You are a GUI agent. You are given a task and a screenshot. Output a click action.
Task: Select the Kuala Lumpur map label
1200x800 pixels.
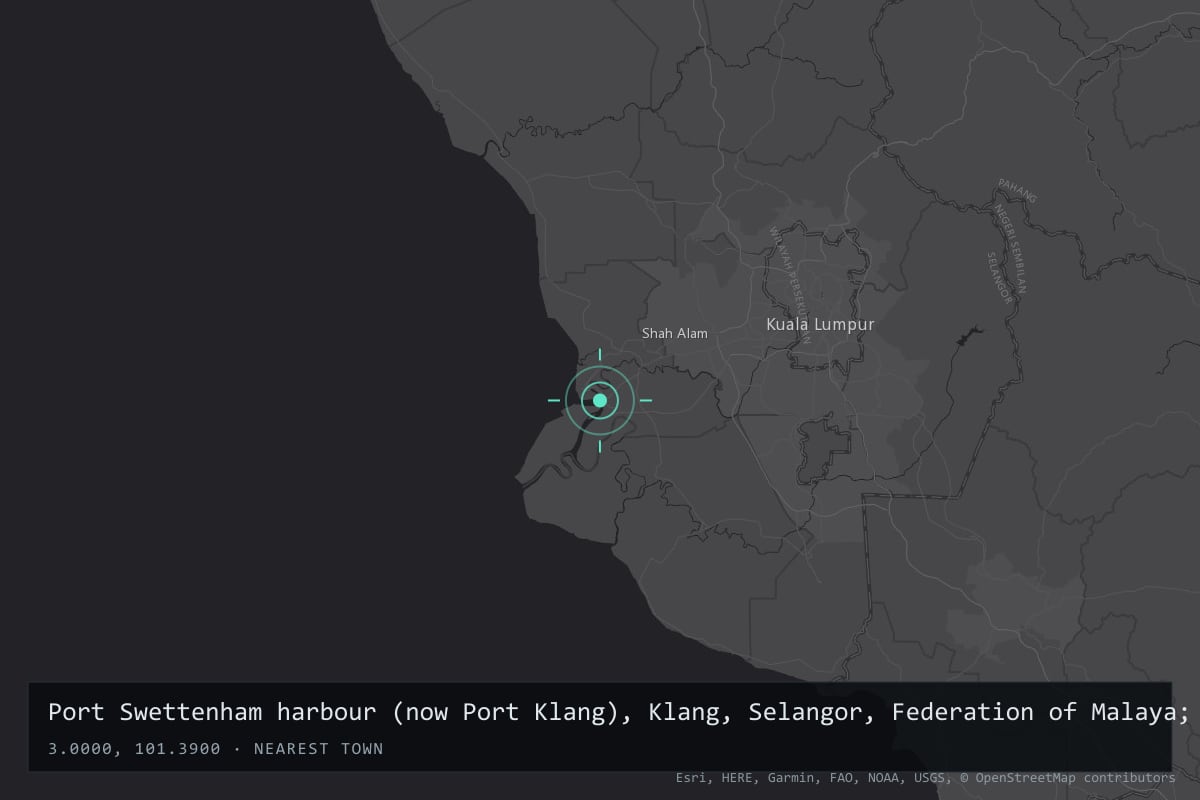[x=820, y=325]
